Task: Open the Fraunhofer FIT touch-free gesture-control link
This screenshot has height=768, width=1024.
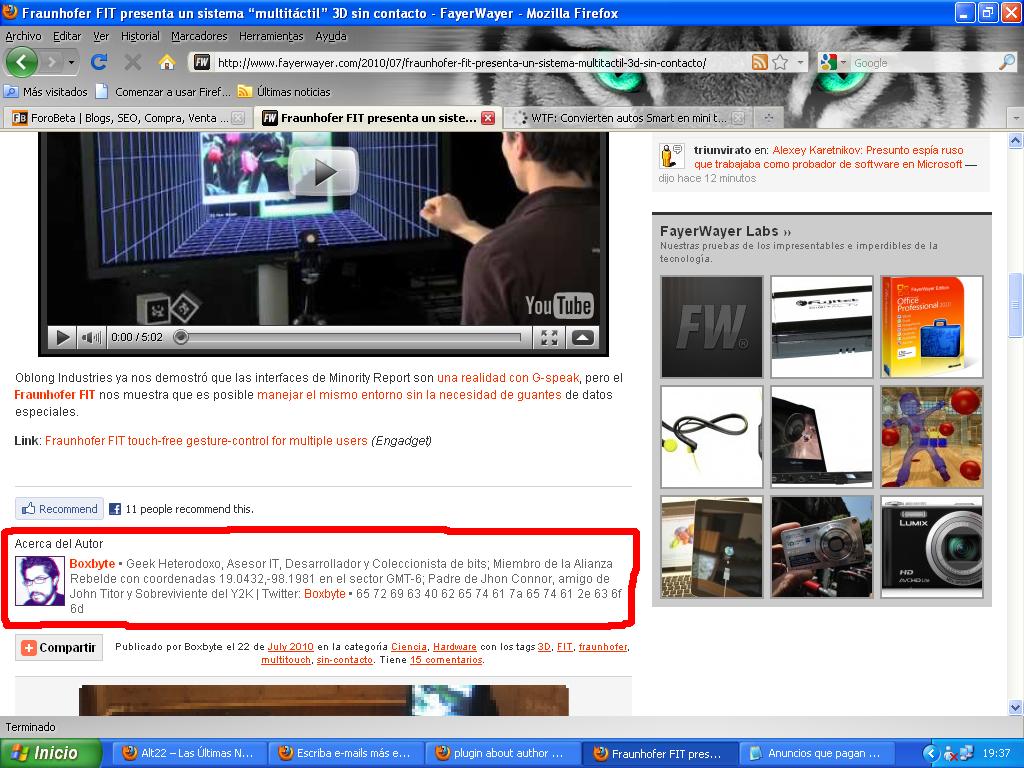Action: coord(206,441)
